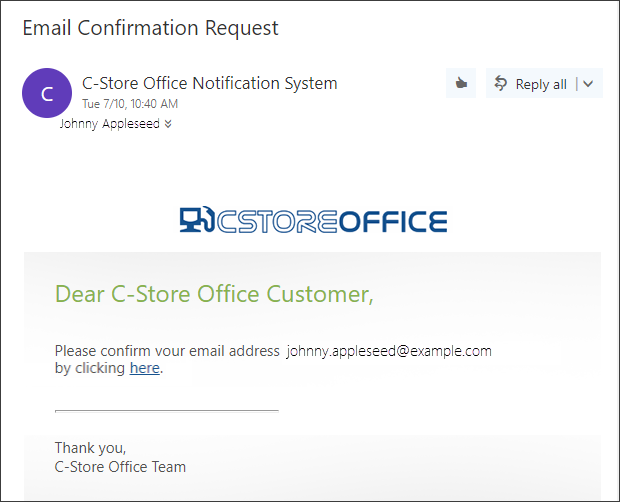Screen dimensions: 620x502
Task: Click the horizontal divider line above Thank you
Action: click(167, 411)
